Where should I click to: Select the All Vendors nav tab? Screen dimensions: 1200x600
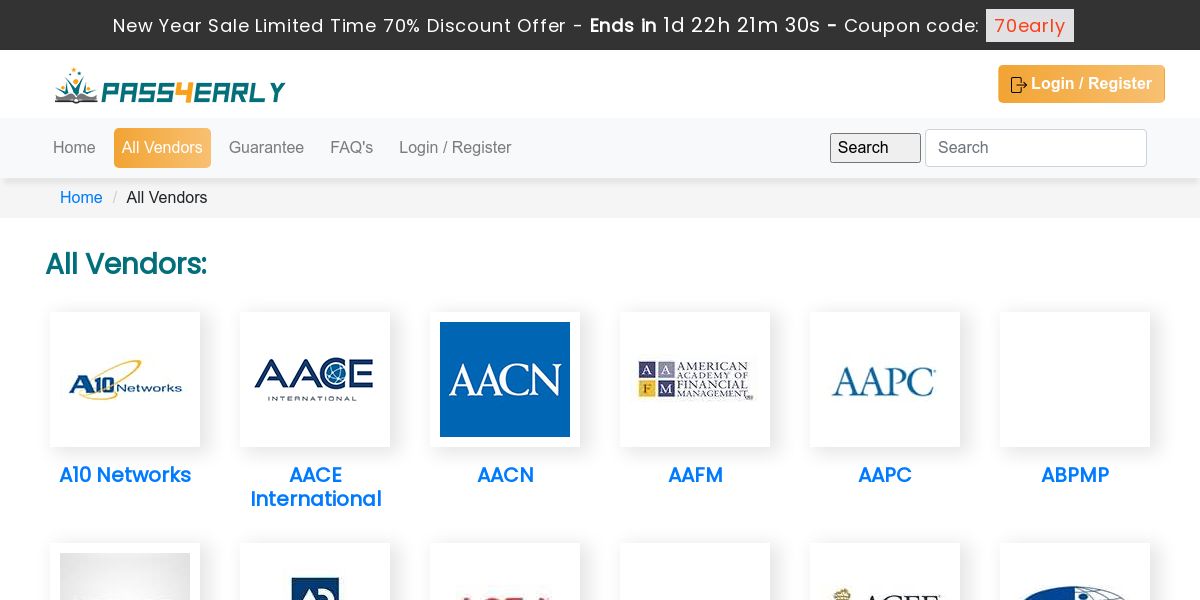pyautogui.click(x=162, y=148)
